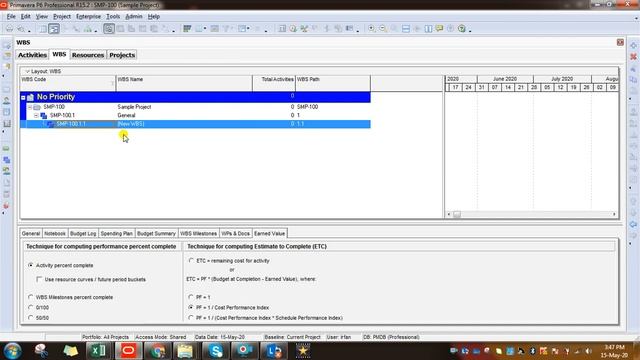
Task: Click the Gantt horizontal scrollbar thumb
Action: [457, 214]
